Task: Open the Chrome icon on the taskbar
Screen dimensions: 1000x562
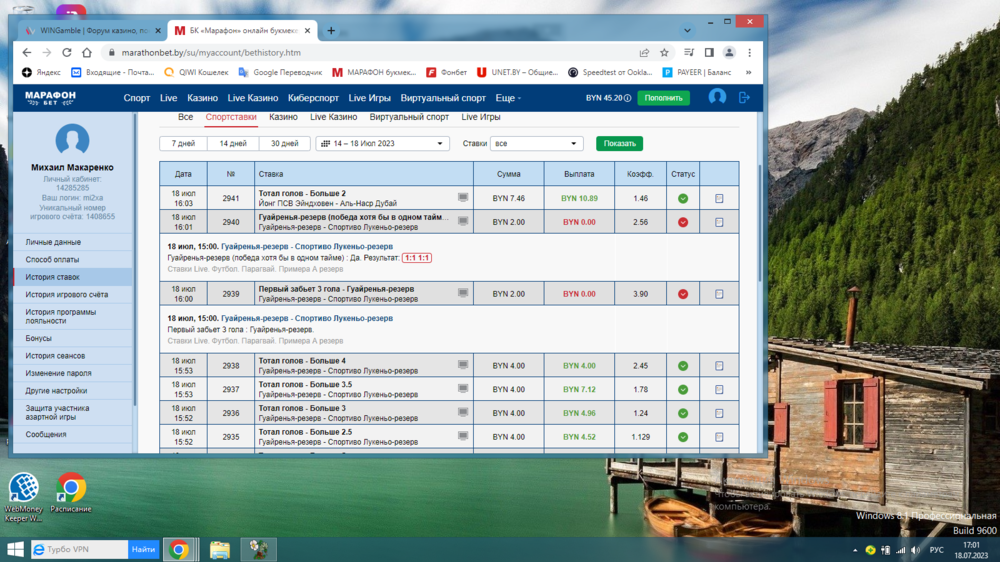Action: pos(179,549)
